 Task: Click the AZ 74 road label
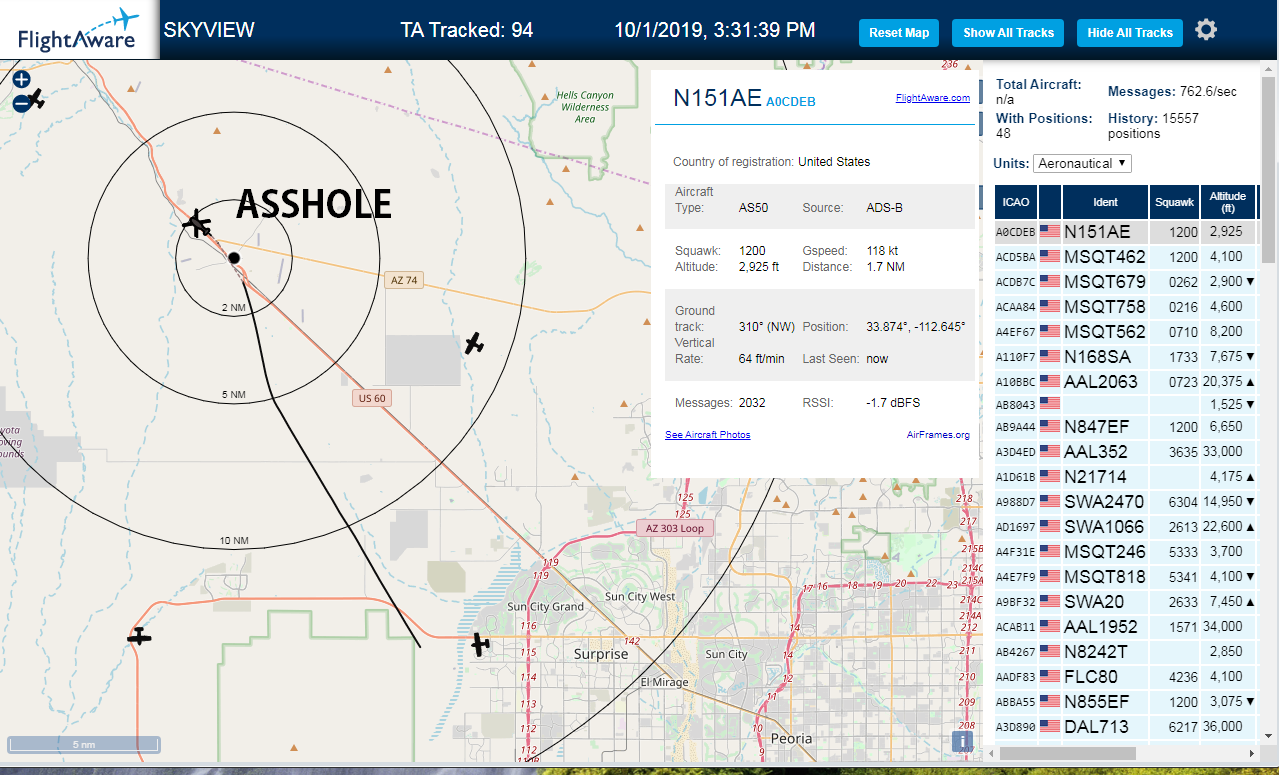(404, 281)
